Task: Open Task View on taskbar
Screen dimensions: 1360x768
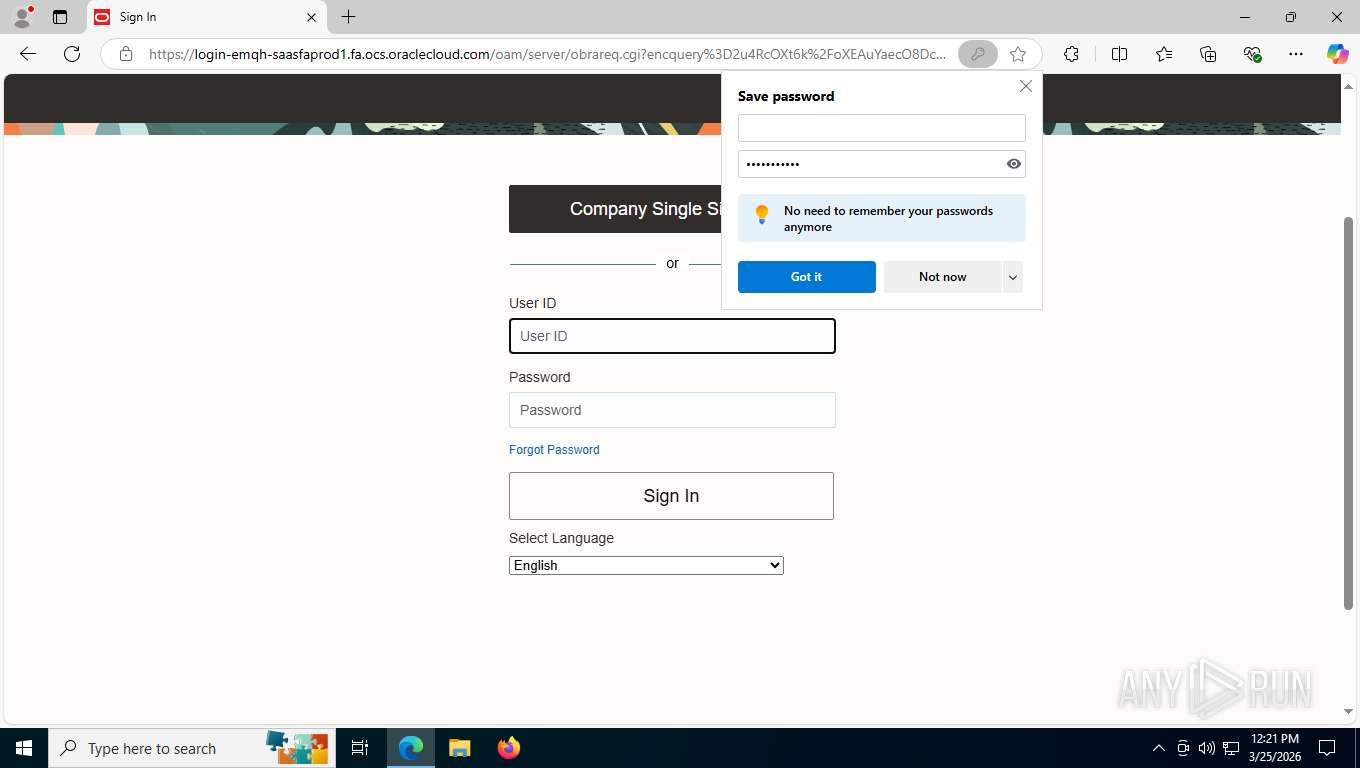Action: [x=360, y=748]
